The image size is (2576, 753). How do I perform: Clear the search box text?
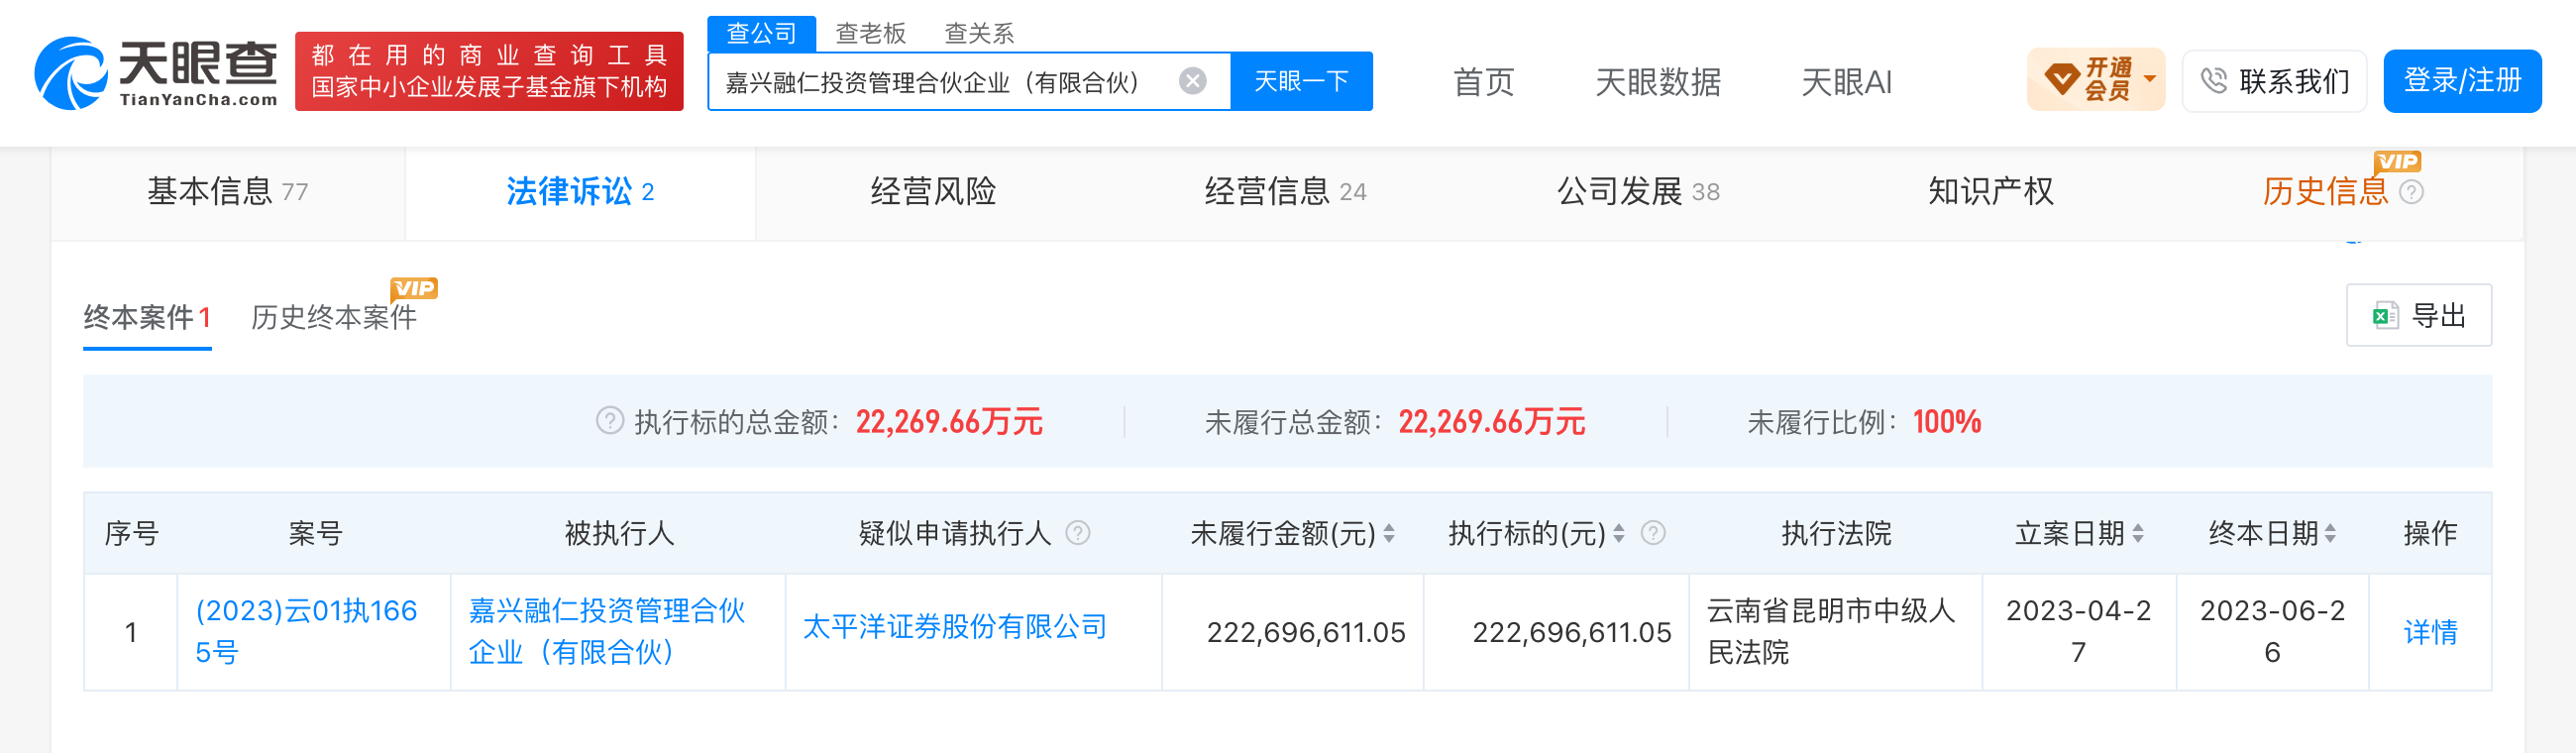1192,81
